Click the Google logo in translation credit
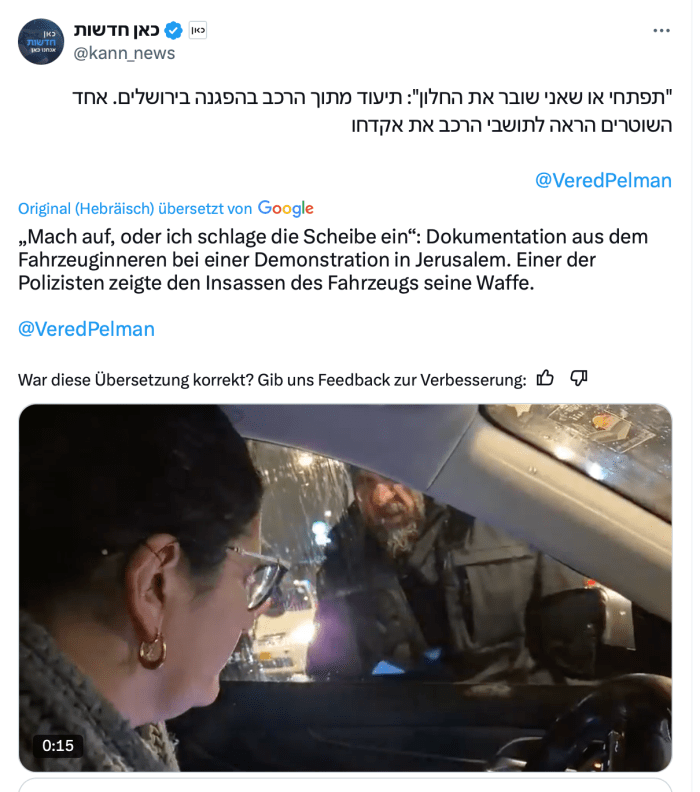 [x=285, y=208]
